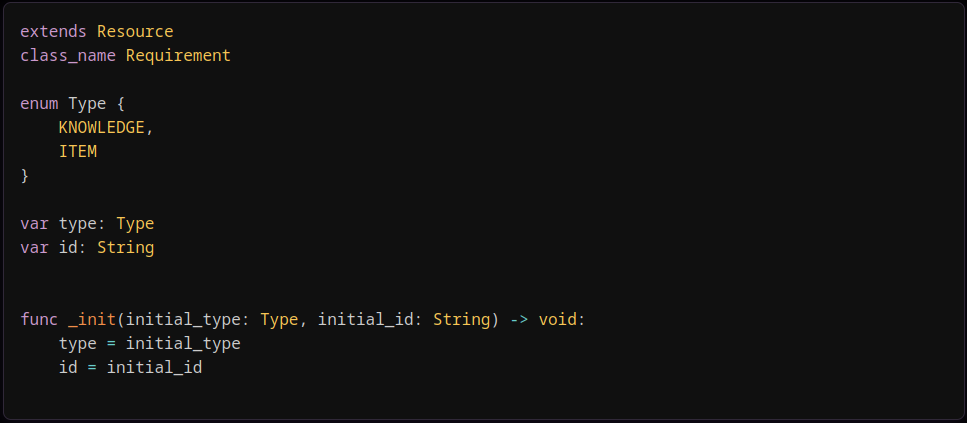Click the closing brace of the enum
This screenshot has height=423, width=967.
pyautogui.click(x=25, y=176)
